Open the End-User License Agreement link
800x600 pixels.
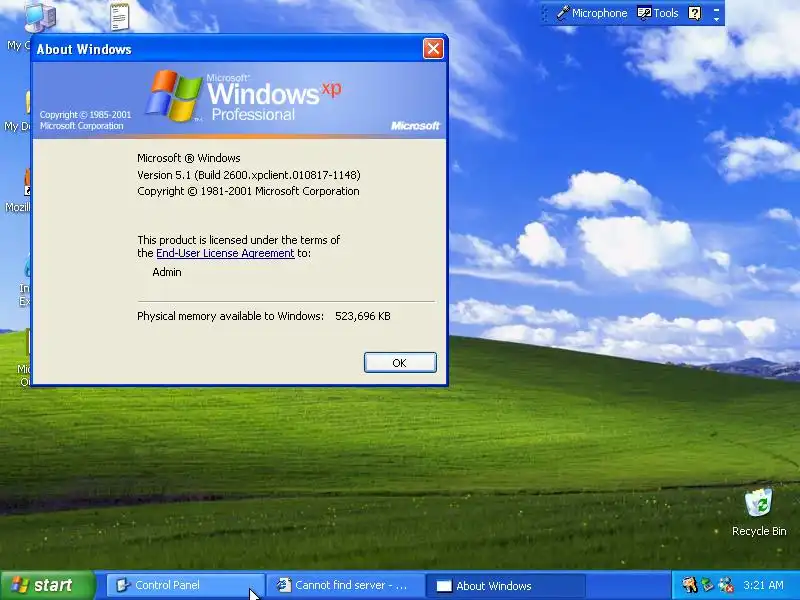coord(225,253)
